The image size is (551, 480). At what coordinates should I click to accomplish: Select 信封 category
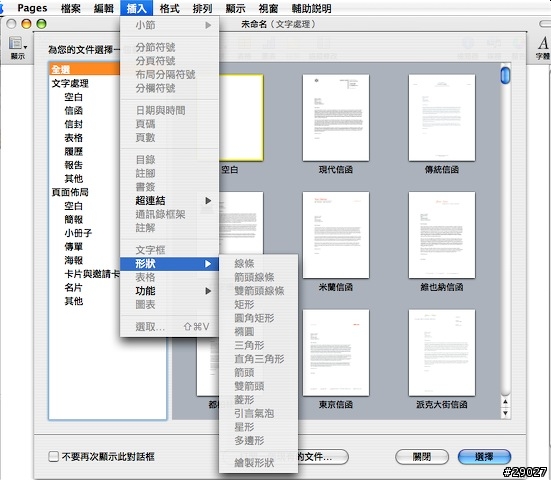(x=73, y=124)
